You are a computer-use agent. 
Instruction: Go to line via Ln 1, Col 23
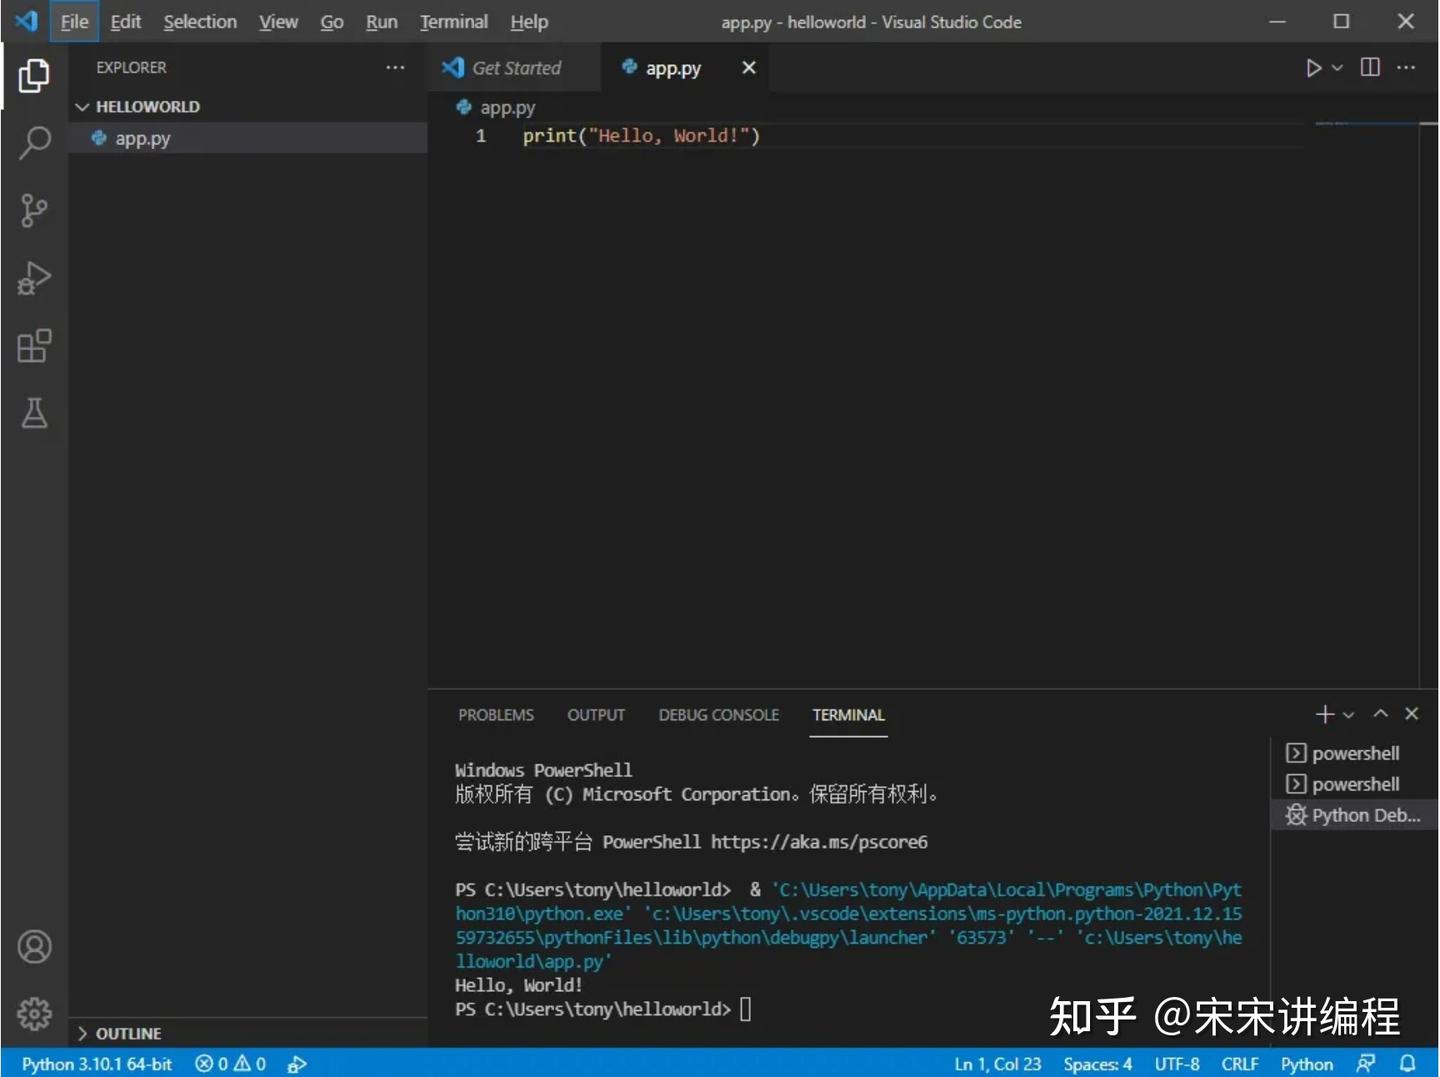point(997,1064)
